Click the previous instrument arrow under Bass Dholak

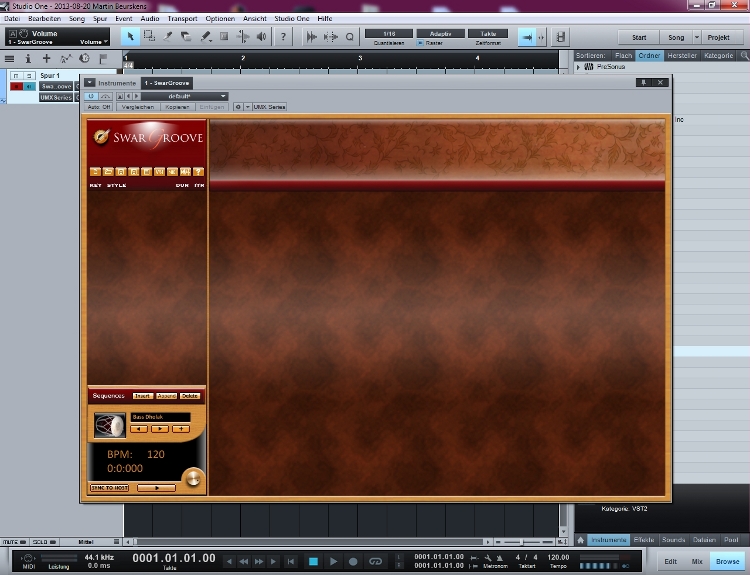tap(139, 429)
